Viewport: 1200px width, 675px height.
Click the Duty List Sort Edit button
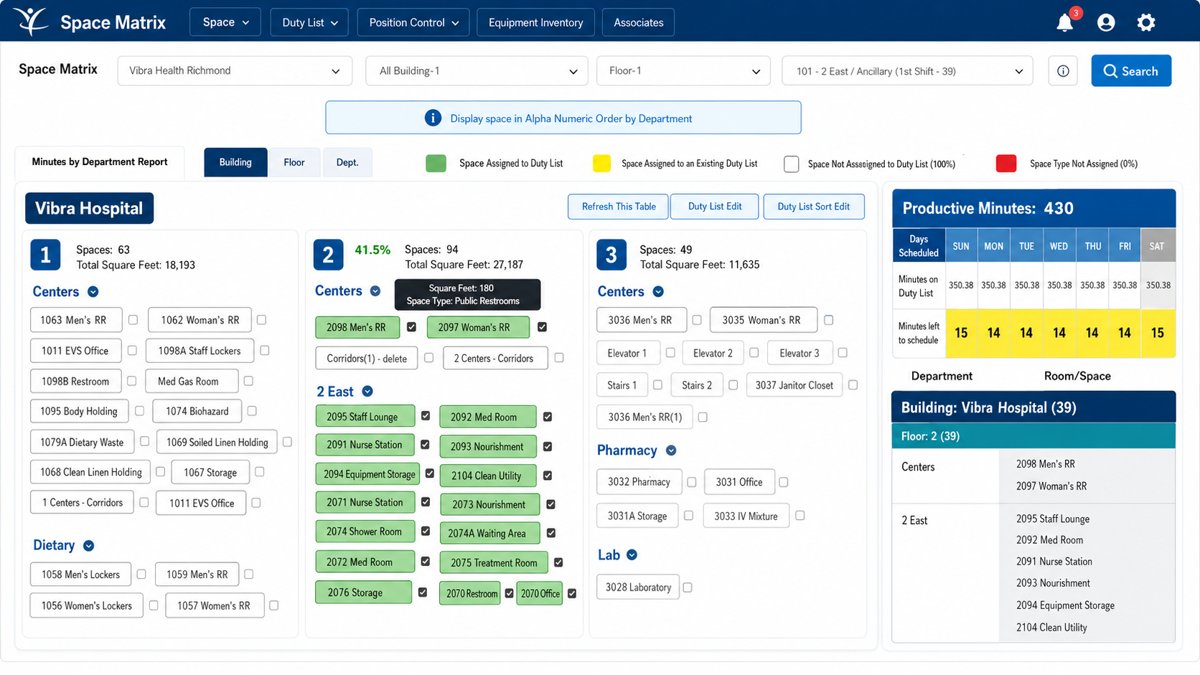point(814,206)
